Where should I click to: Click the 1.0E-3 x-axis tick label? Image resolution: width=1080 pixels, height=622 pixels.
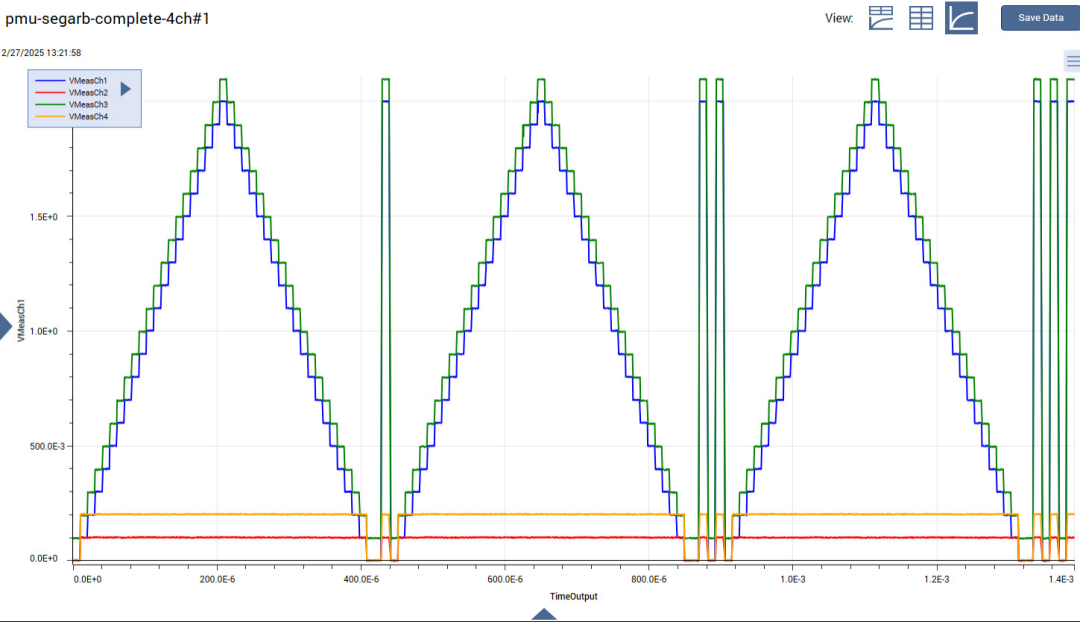793,579
